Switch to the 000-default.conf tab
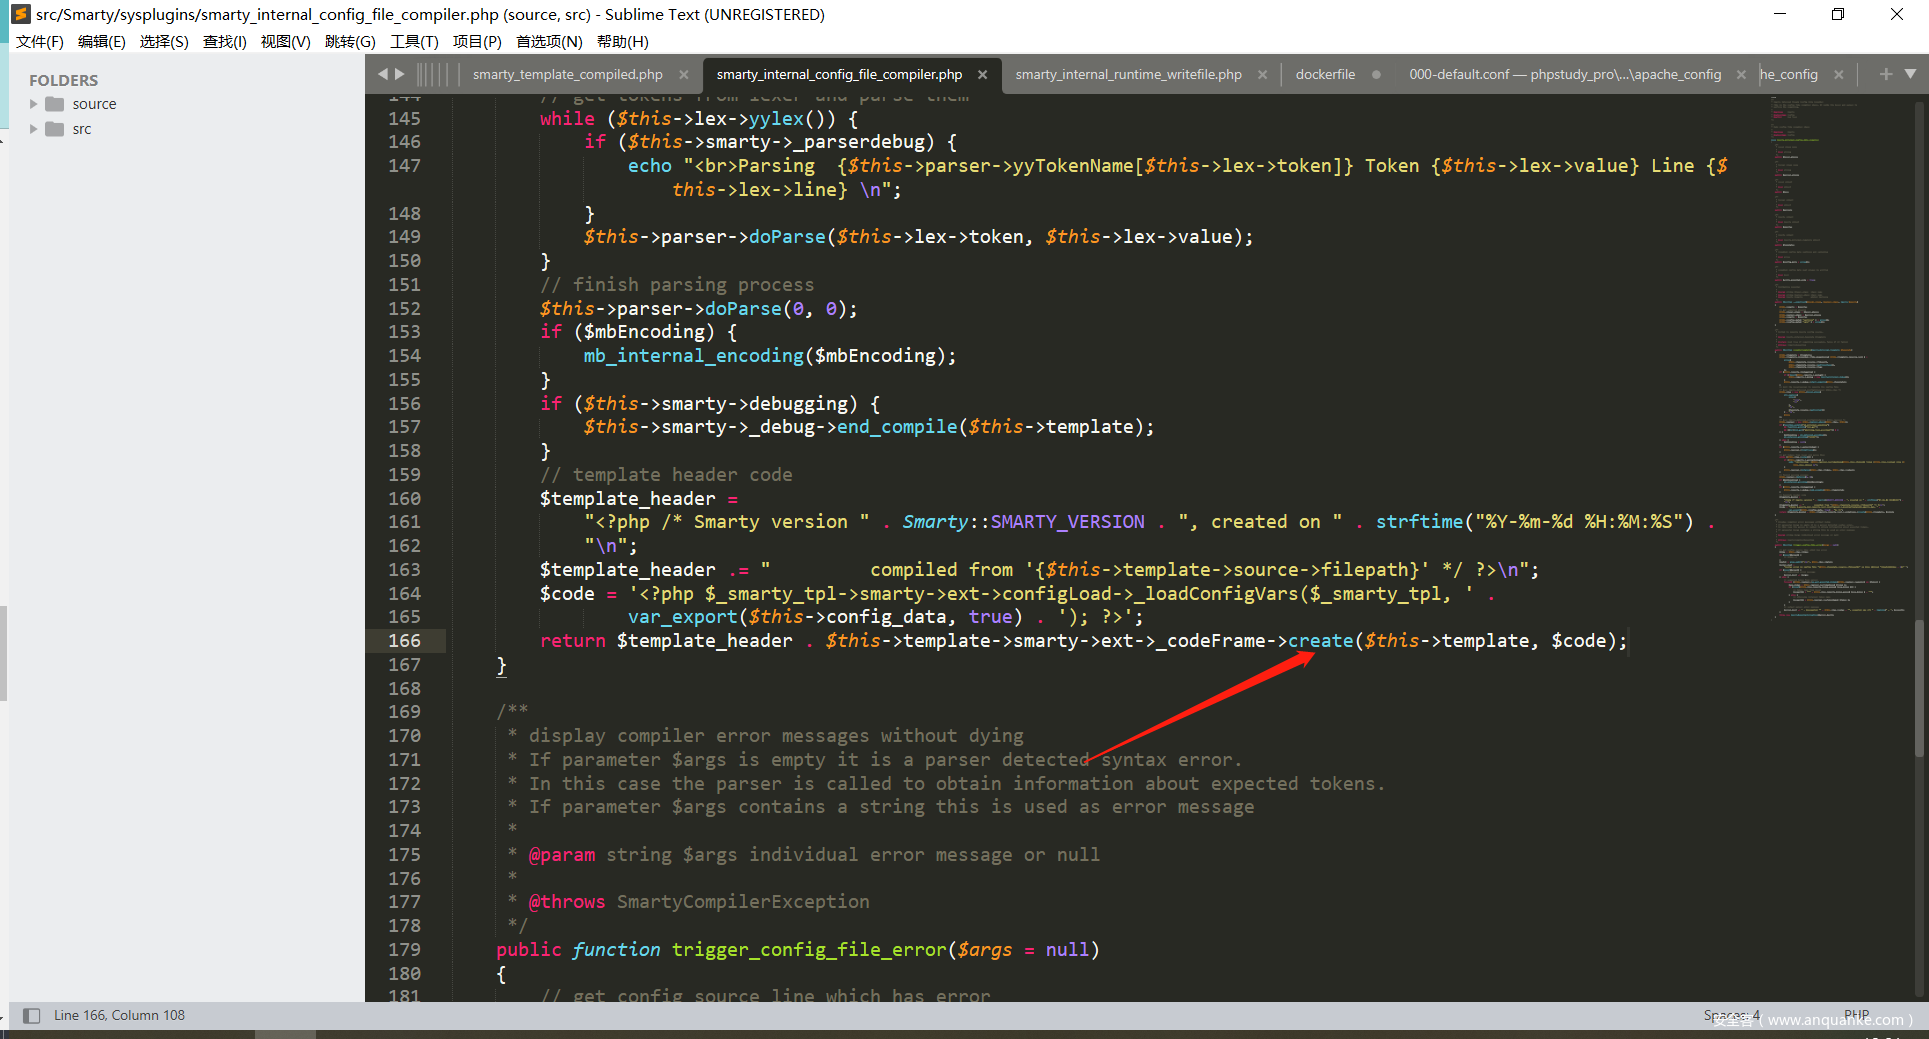Viewport: 1929px width, 1039px height. (1564, 75)
